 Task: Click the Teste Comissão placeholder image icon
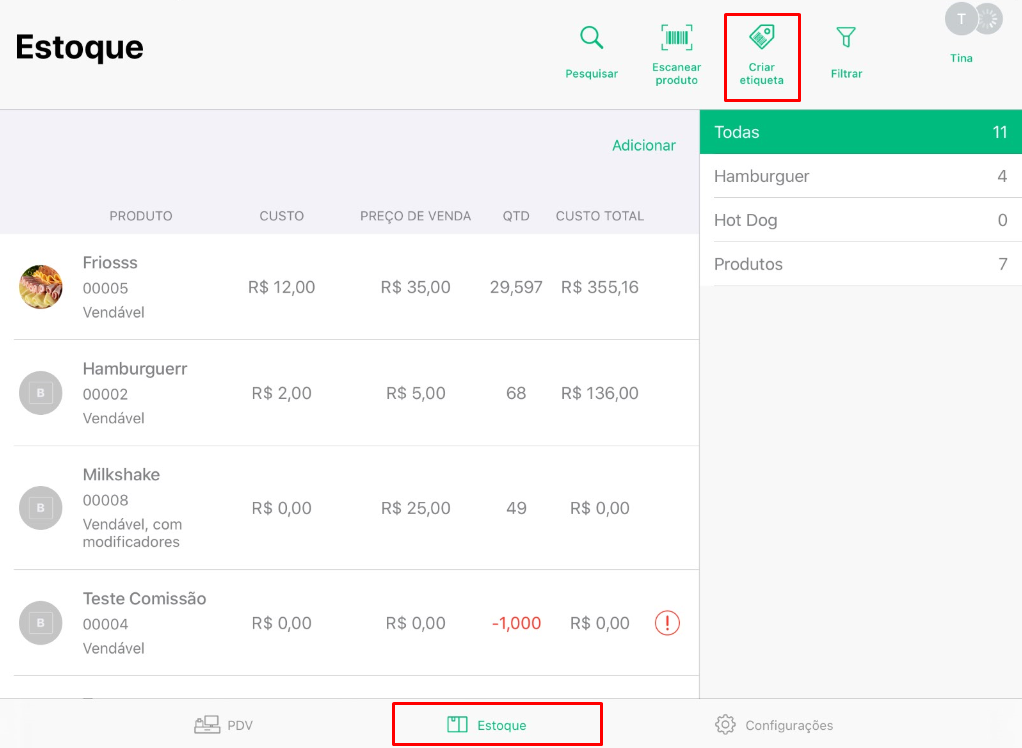pos(40,623)
